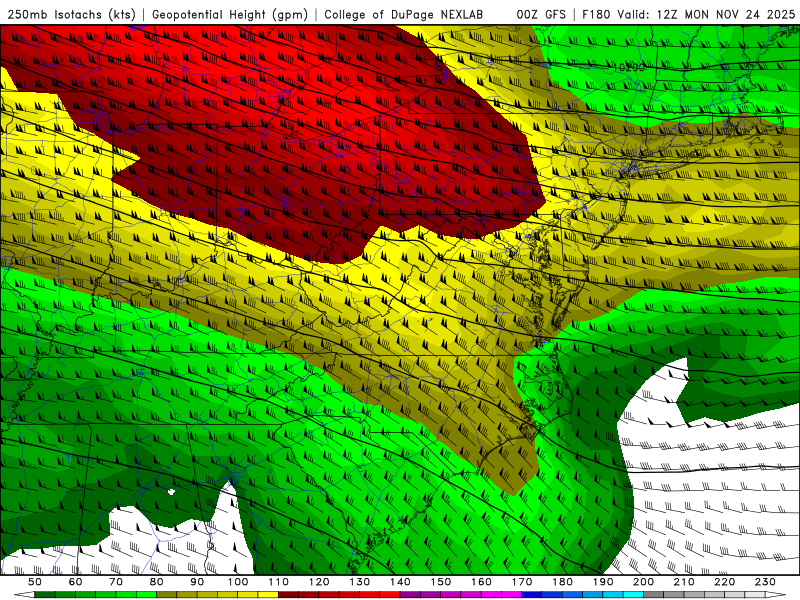
Task: Click the 140 value on color scale
Action: pyautogui.click(x=400, y=582)
